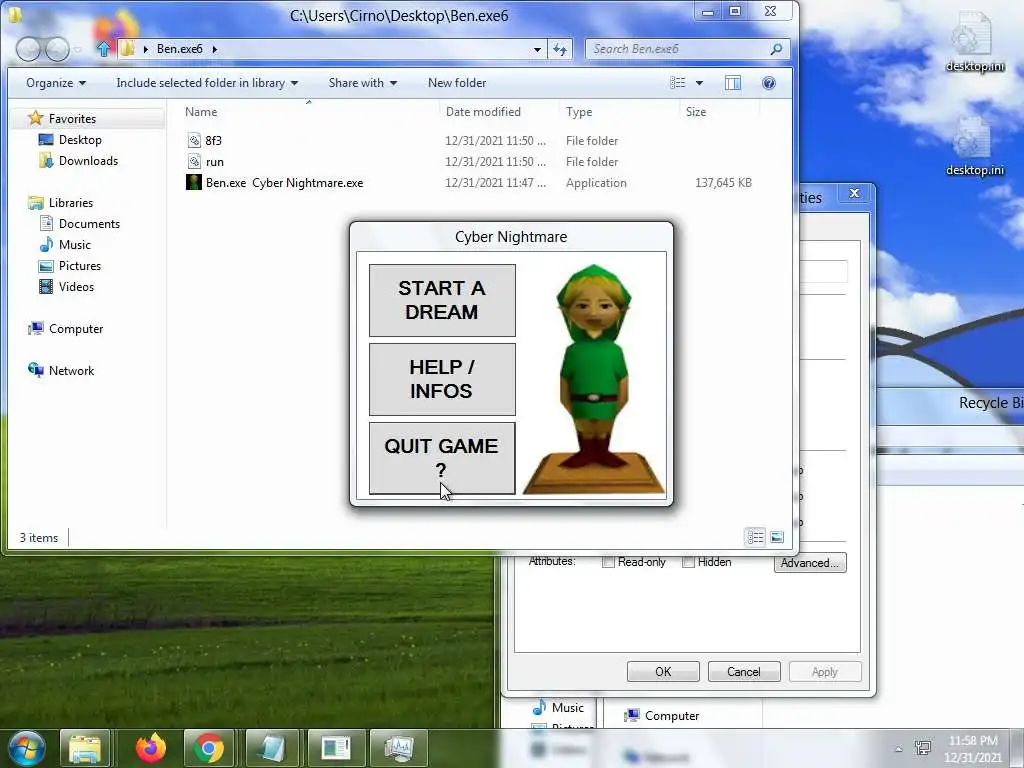Select Libraries in navigation pane

[x=71, y=202]
